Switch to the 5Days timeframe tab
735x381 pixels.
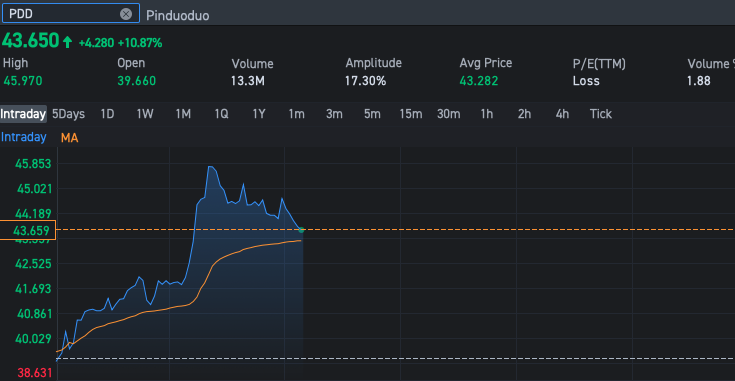pyautogui.click(x=68, y=114)
